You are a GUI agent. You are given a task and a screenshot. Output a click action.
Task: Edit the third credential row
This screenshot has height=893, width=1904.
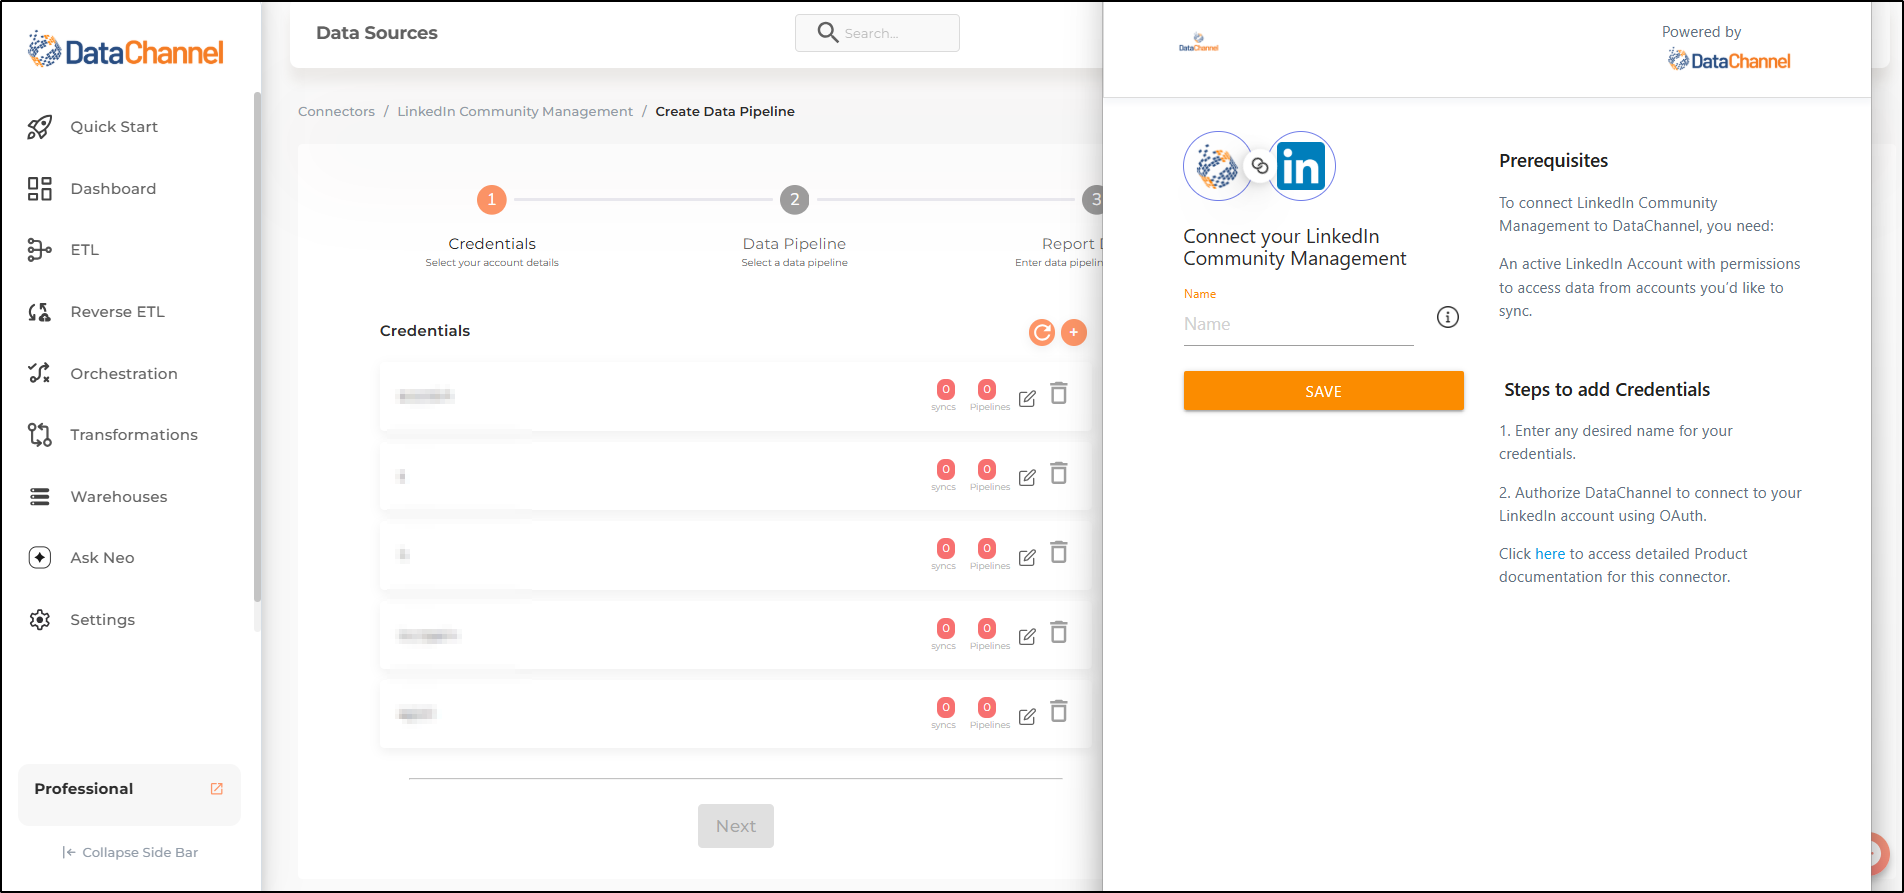point(1027,558)
